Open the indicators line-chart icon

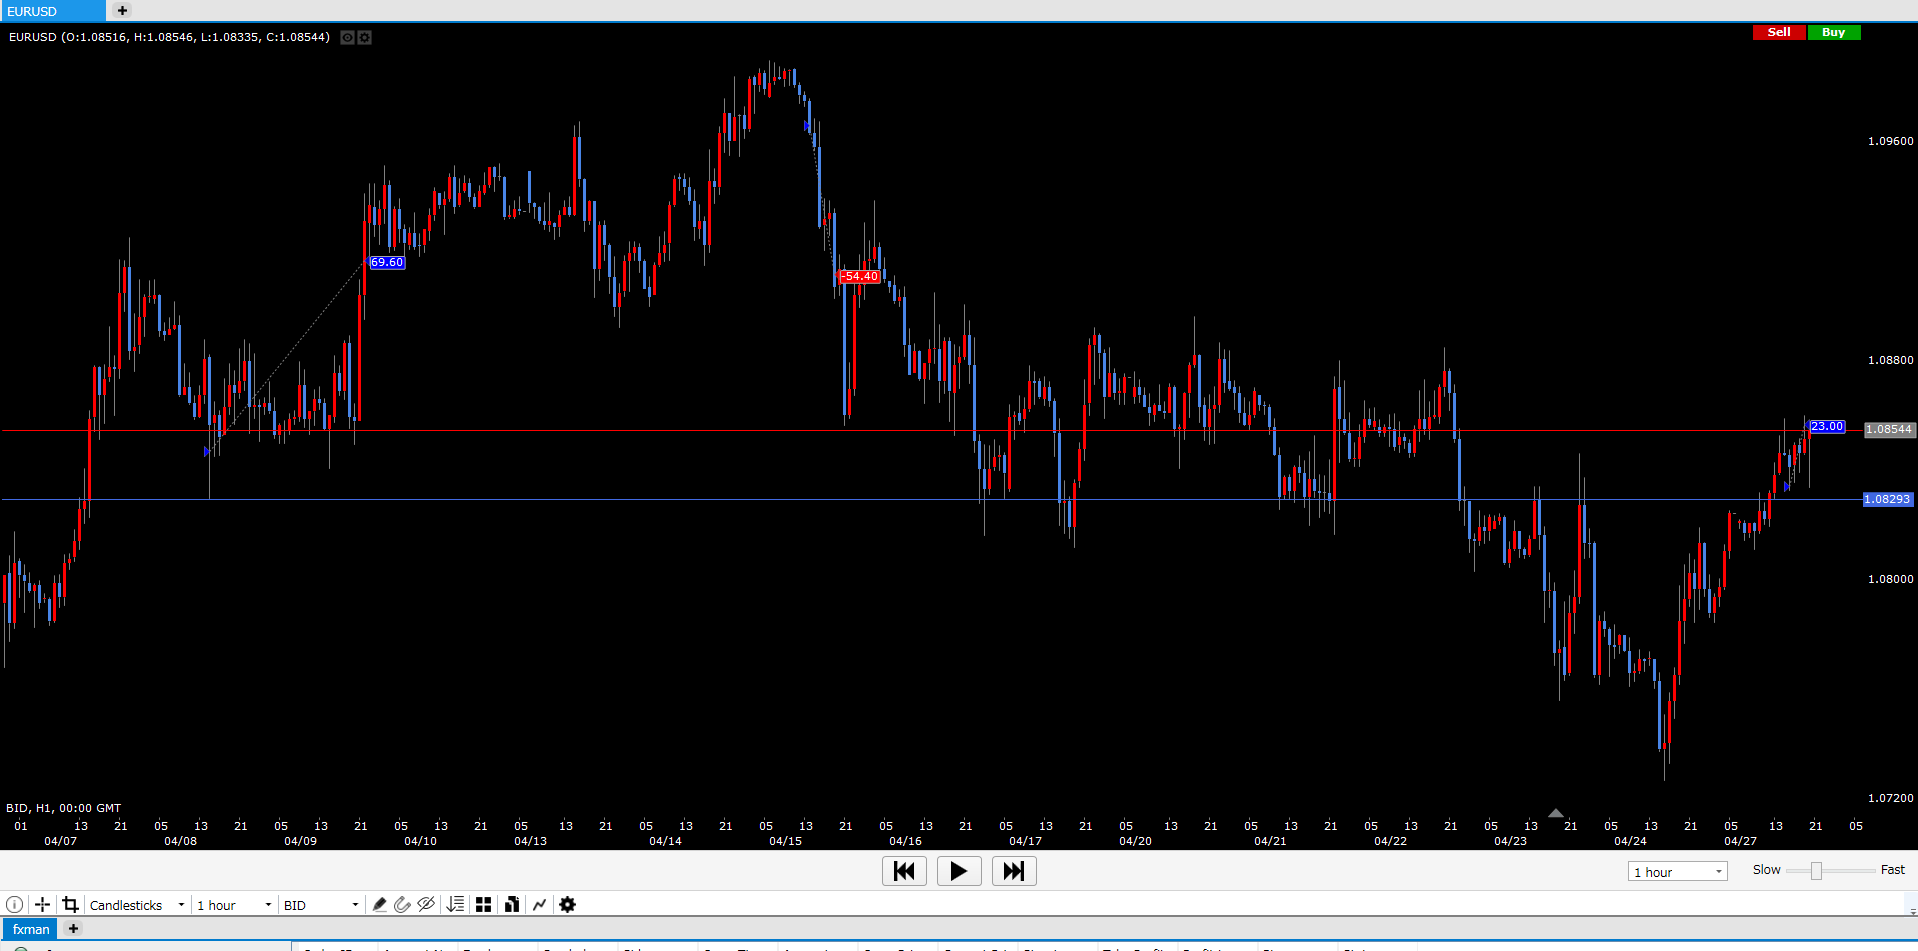(x=540, y=905)
